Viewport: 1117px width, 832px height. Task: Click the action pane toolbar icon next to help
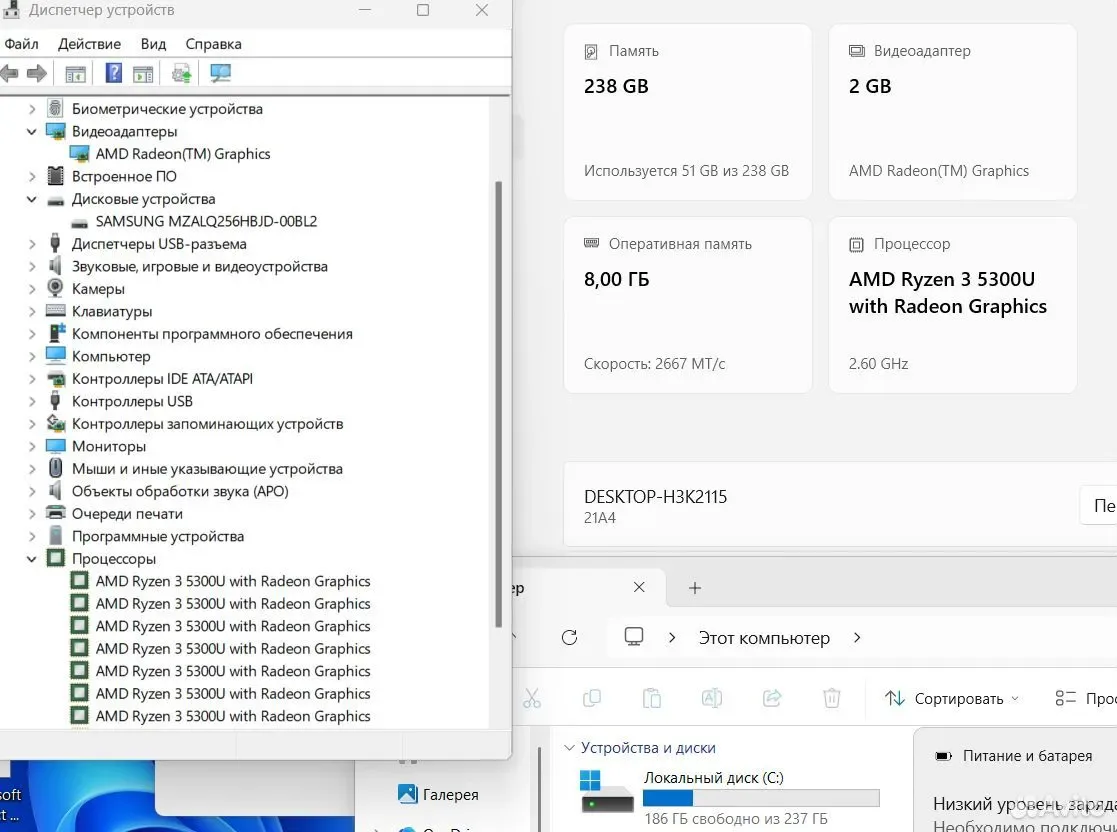[x=143, y=73]
